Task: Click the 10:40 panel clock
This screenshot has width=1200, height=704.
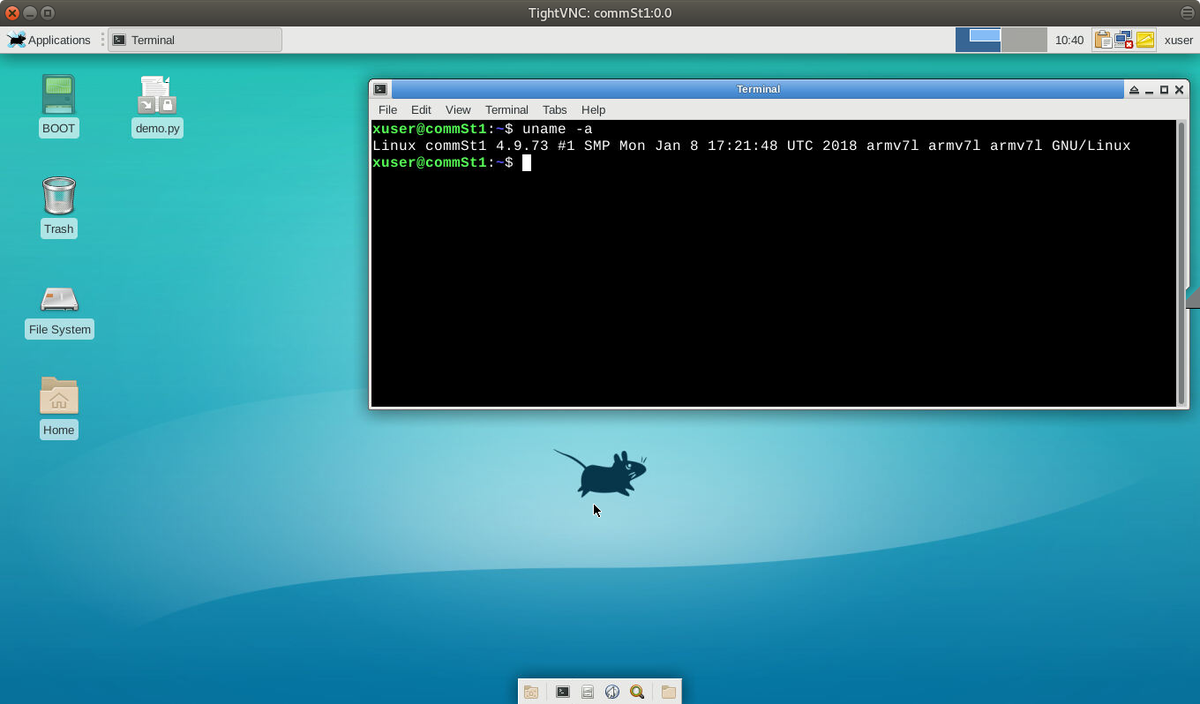Action: point(1069,40)
